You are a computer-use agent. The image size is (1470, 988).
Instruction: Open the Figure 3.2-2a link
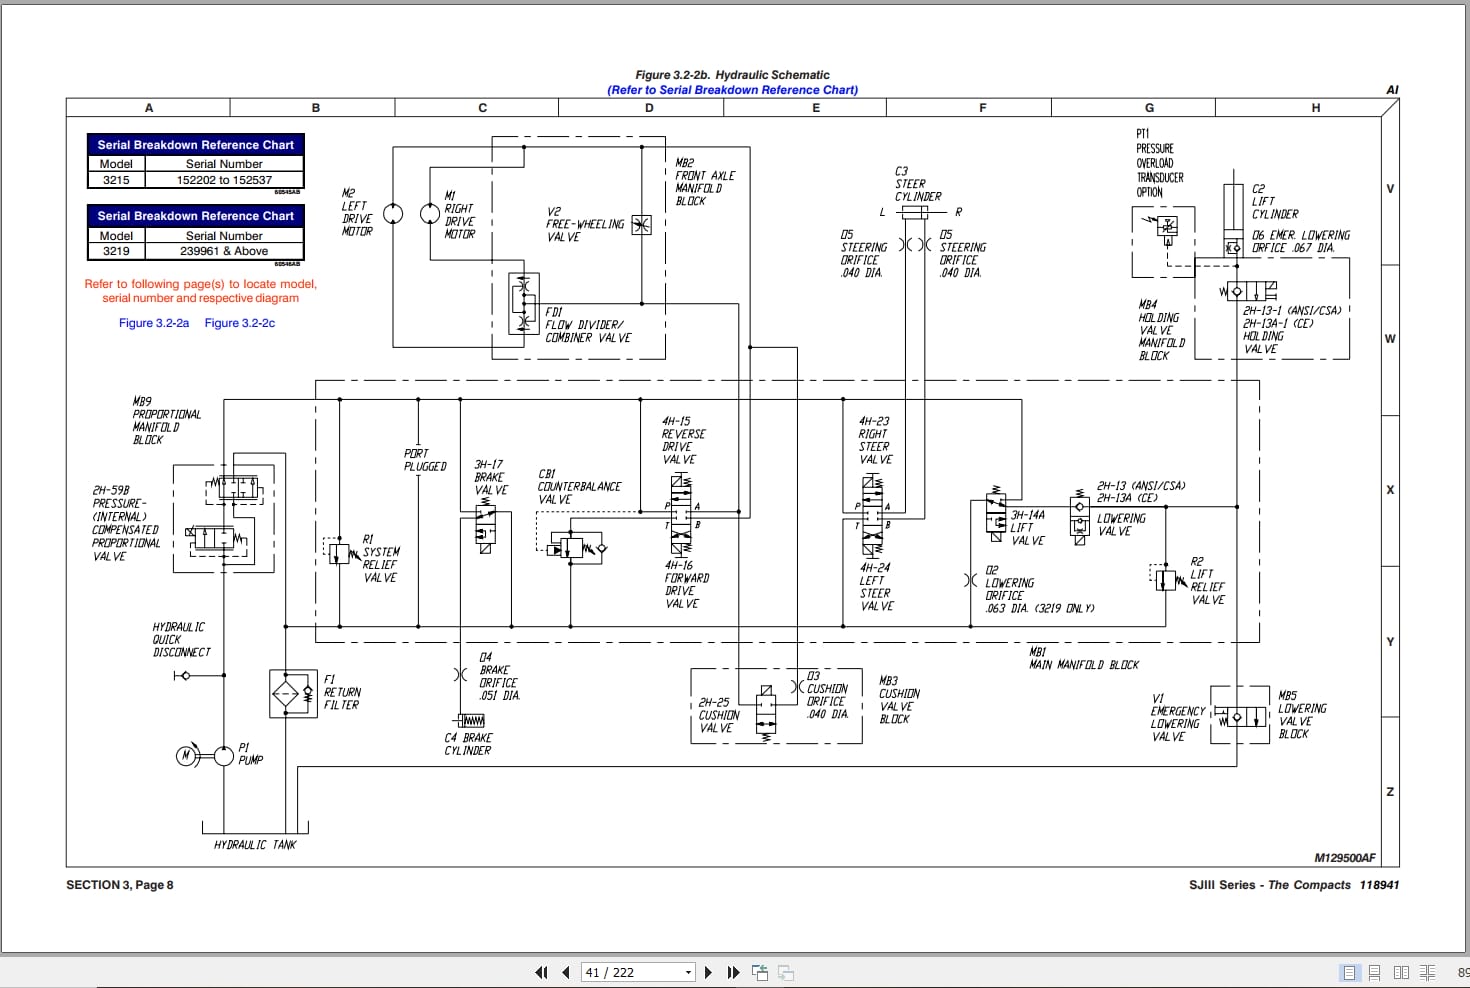click(154, 323)
